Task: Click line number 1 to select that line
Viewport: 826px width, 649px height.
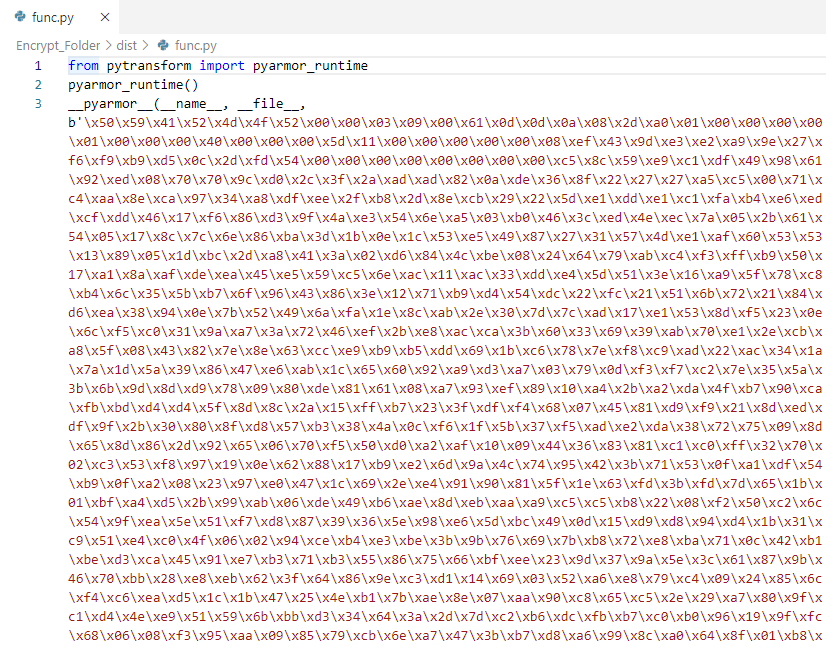Action: (x=37, y=65)
